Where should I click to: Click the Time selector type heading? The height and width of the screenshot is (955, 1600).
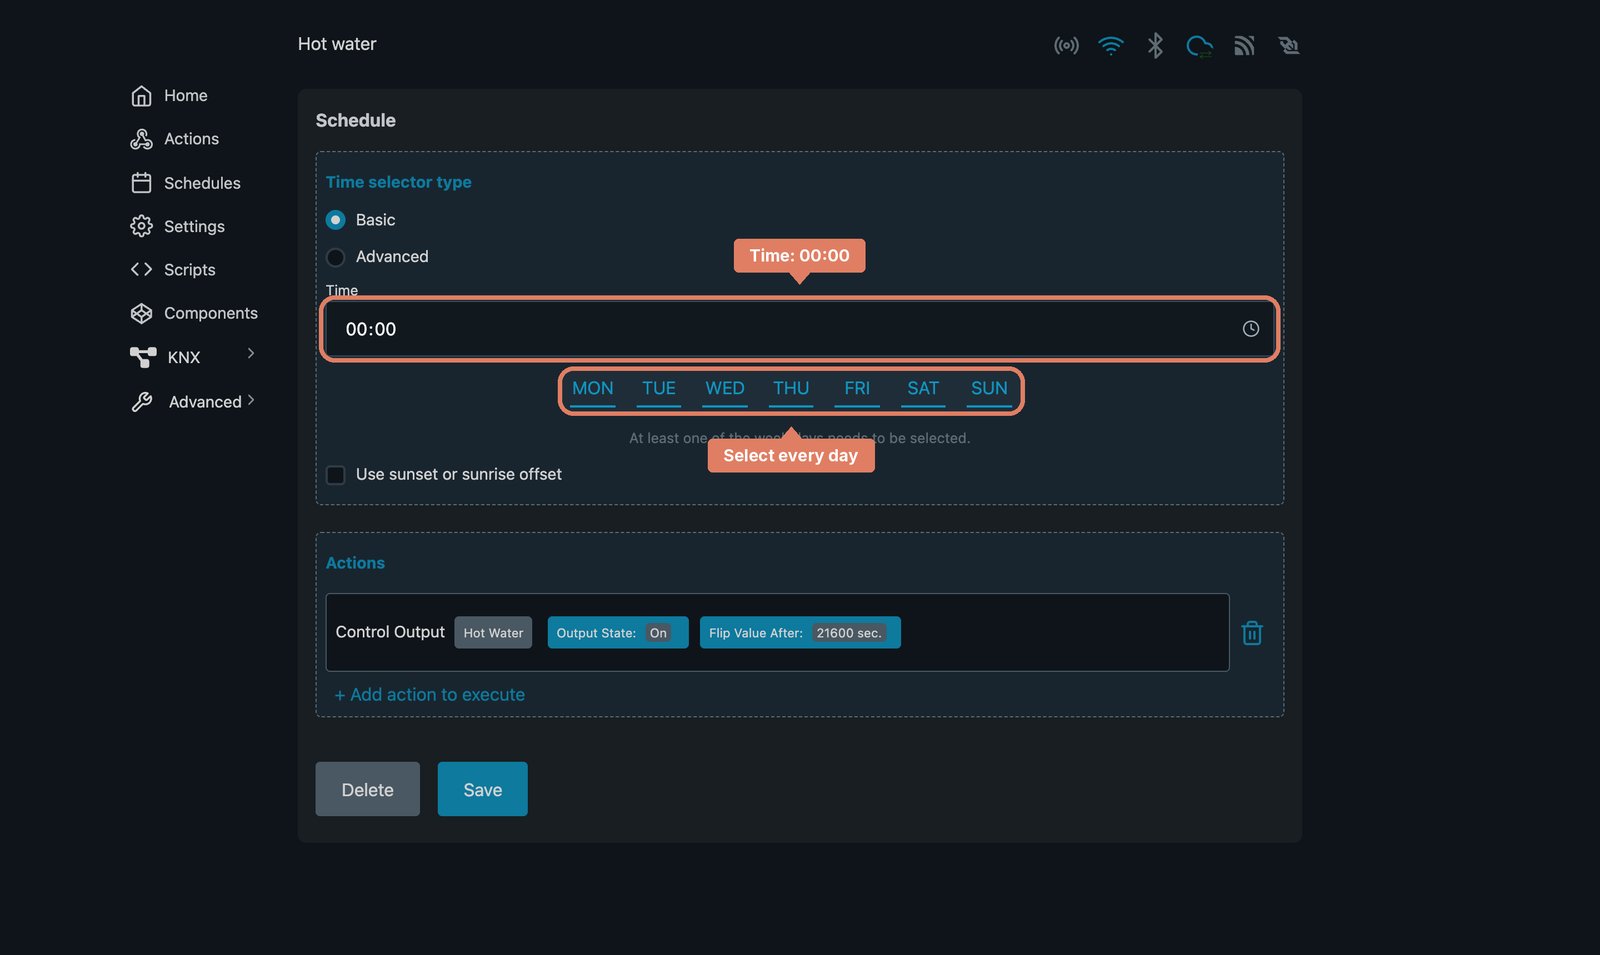tap(399, 182)
